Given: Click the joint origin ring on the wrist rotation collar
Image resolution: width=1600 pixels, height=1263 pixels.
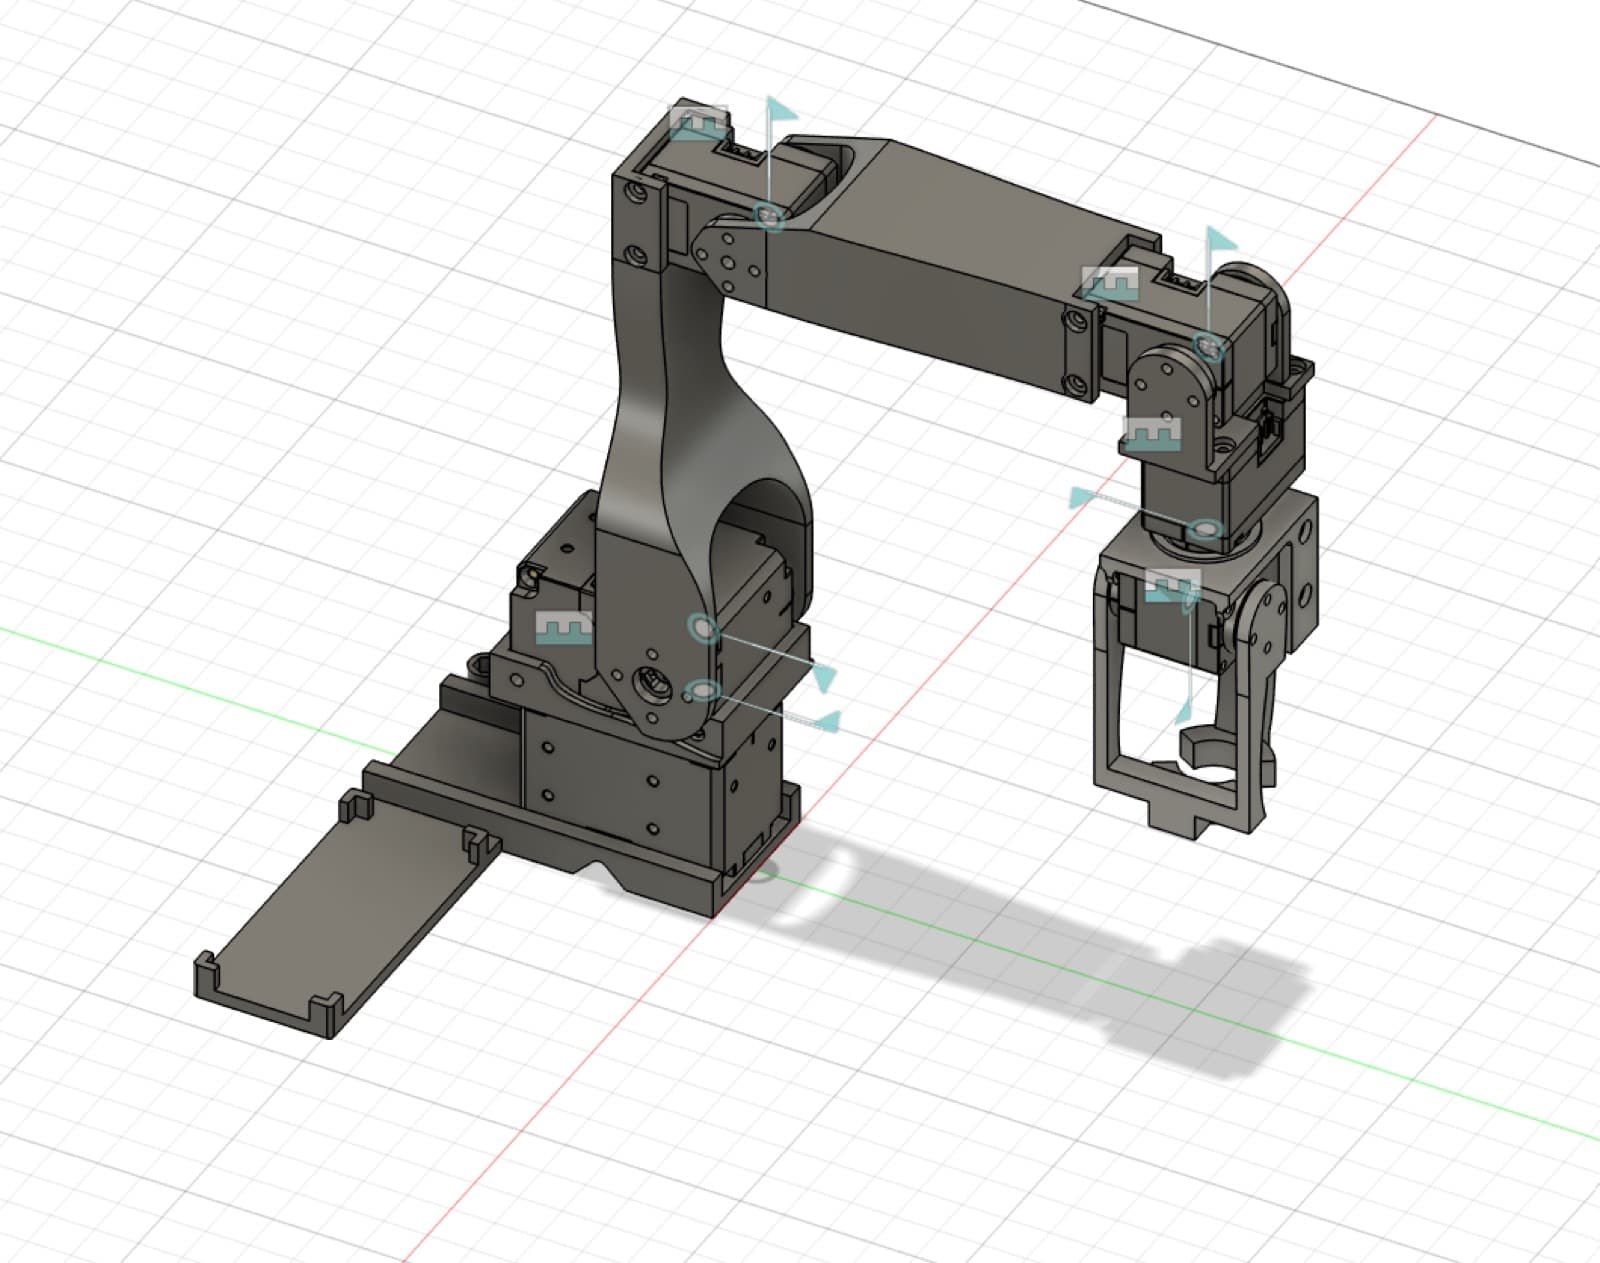Looking at the screenshot, I should (1206, 527).
